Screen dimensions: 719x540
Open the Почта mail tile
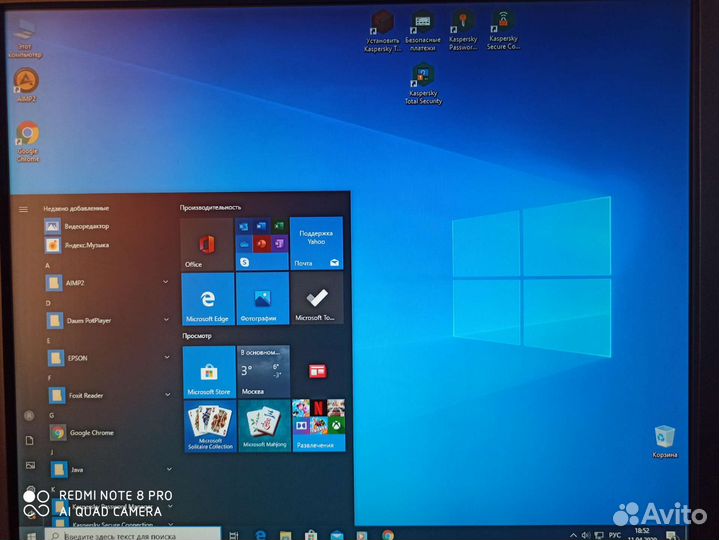(316, 243)
